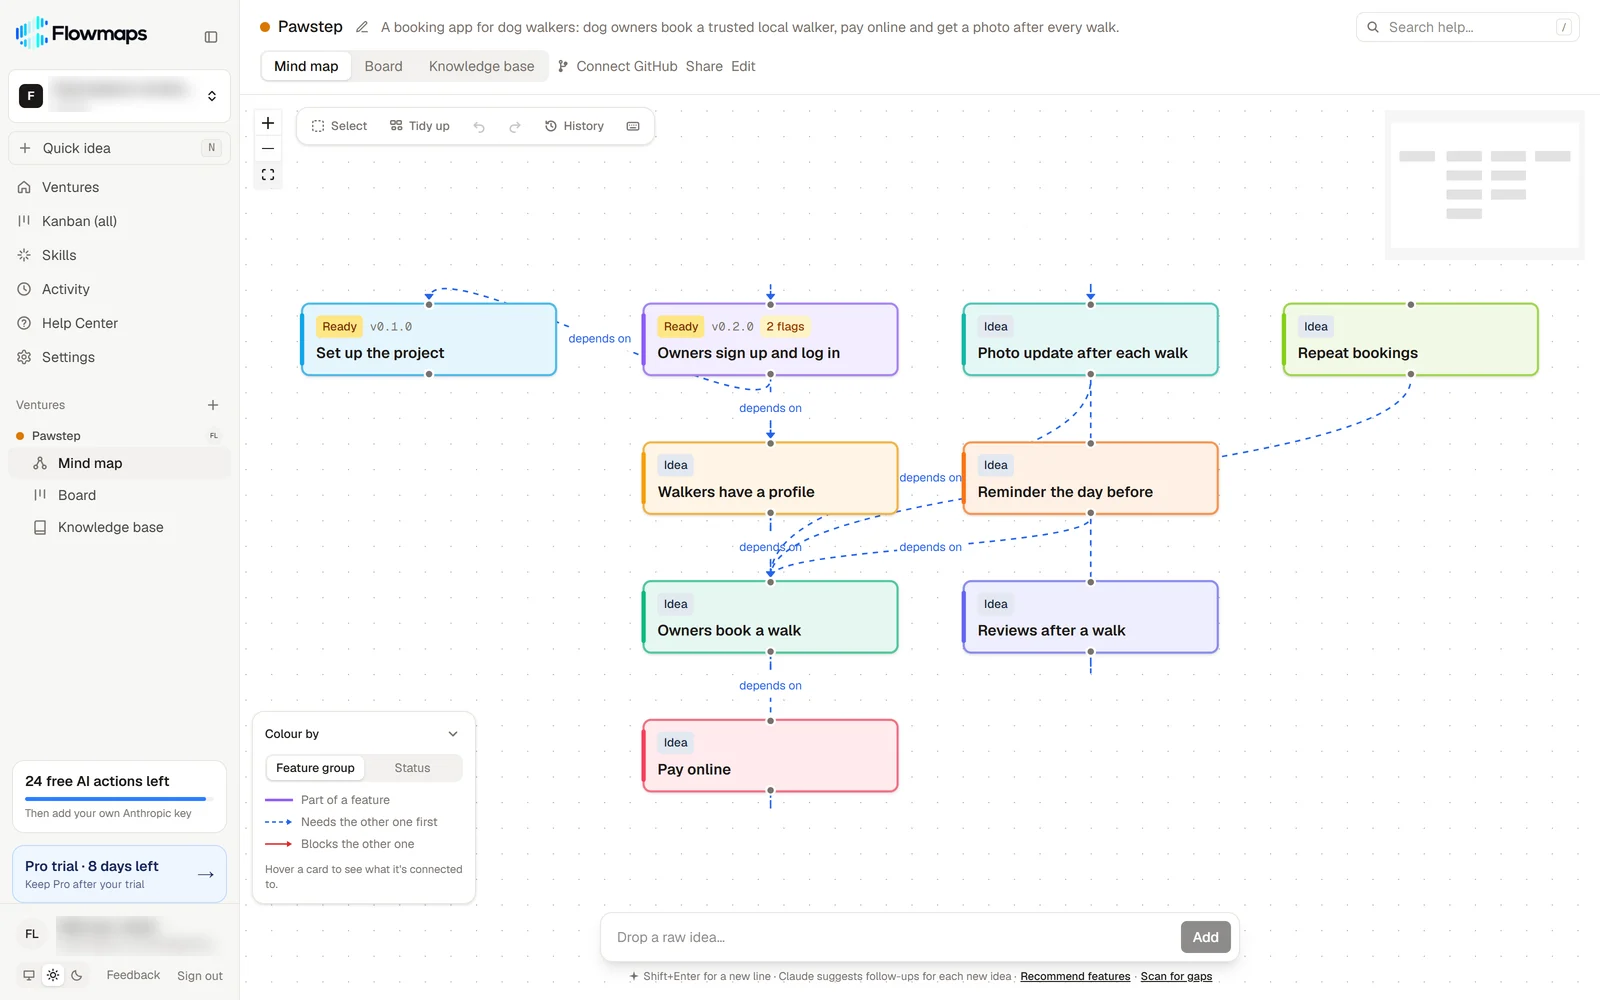This screenshot has height=1000, width=1600.
Task: Zoom in with plus control
Action: pyautogui.click(x=268, y=123)
